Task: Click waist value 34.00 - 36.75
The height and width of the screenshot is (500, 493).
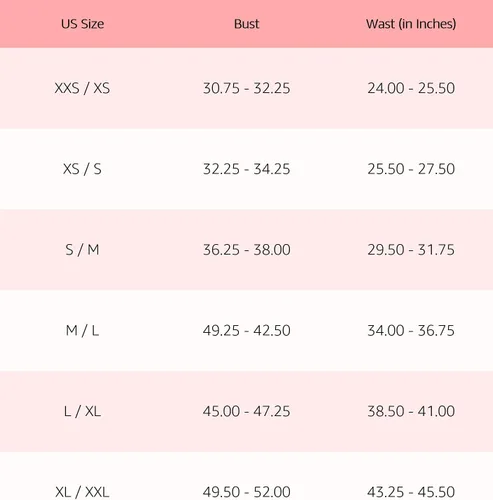Action: [411, 331]
